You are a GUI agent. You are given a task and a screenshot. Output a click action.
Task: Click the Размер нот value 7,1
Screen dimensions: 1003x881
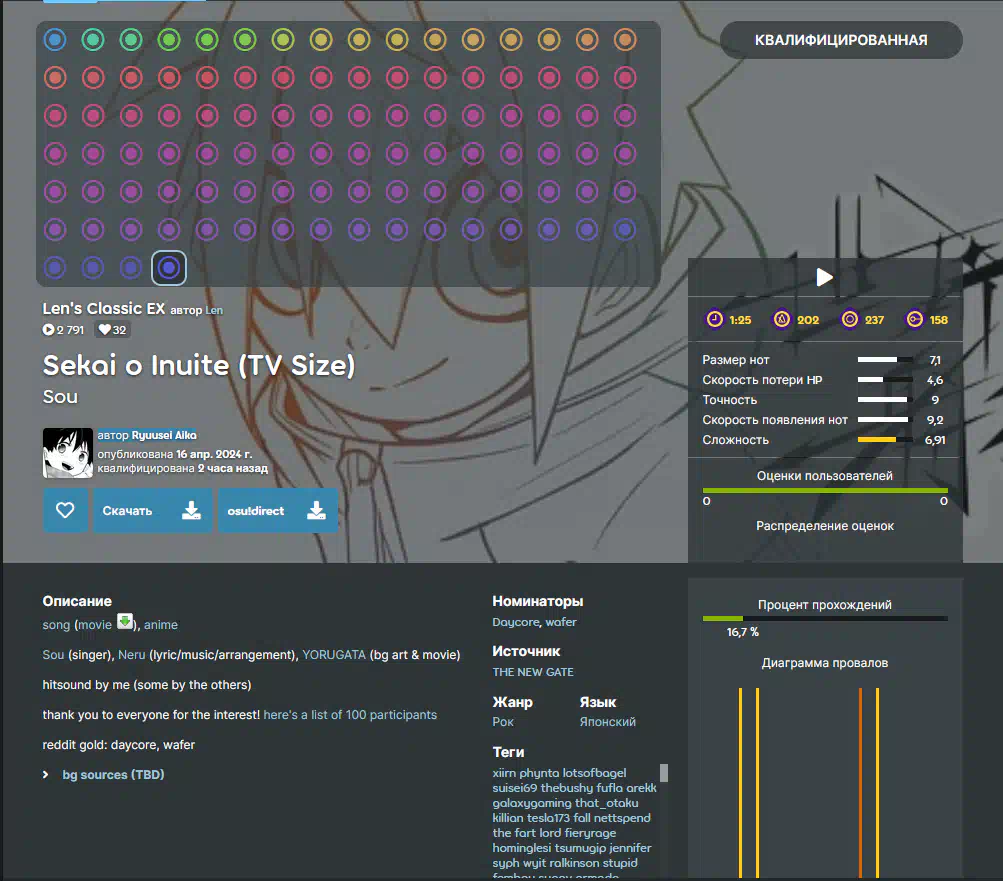[x=935, y=360]
